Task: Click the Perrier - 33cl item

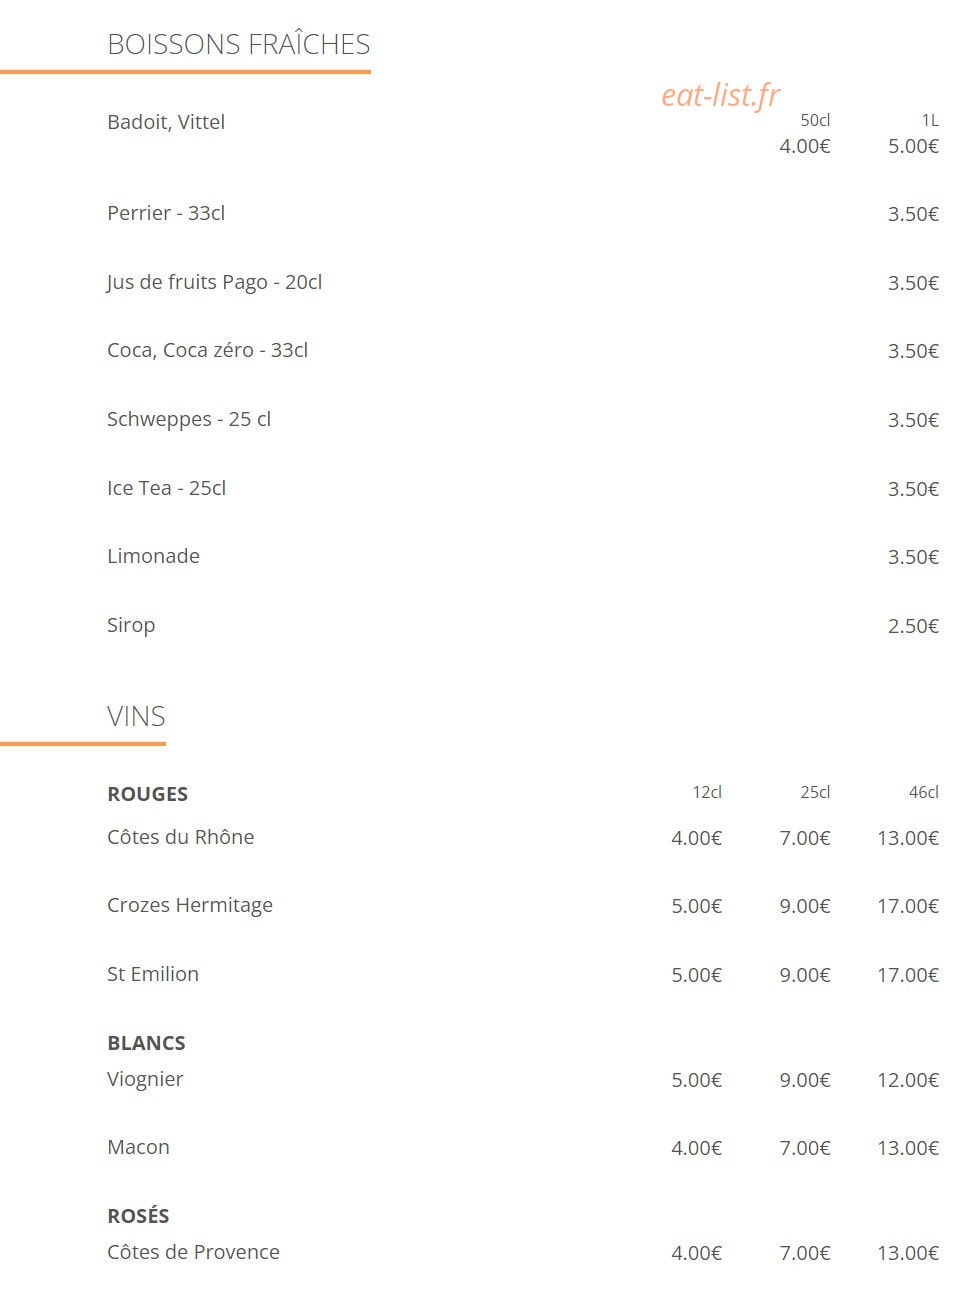Action: click(x=166, y=213)
